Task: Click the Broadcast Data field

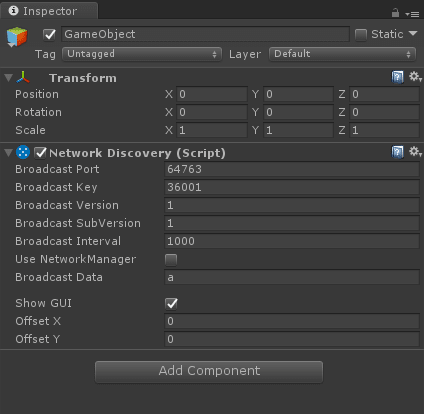Action: tap(292, 277)
